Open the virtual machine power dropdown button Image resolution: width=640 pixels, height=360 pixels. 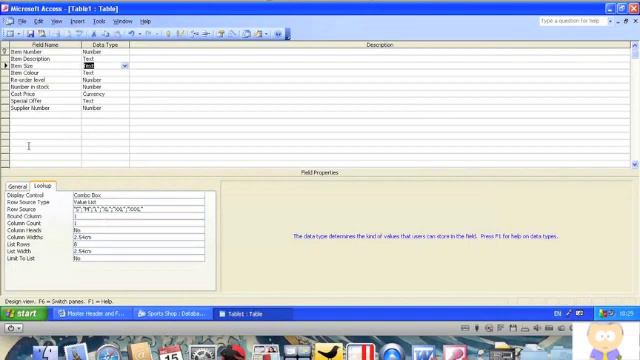coord(13,328)
